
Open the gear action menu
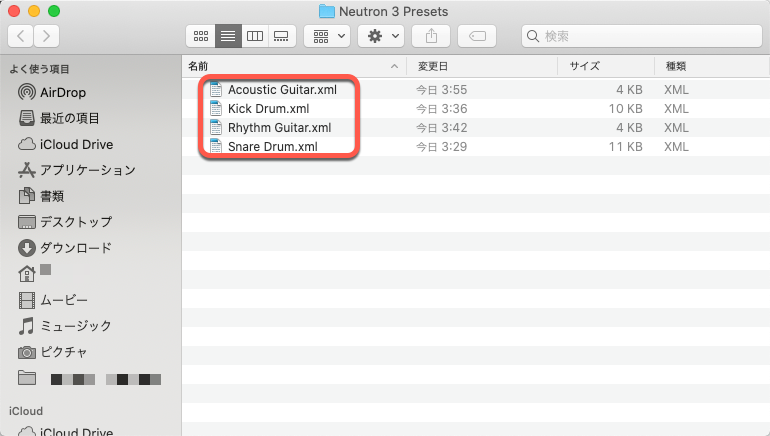381,36
